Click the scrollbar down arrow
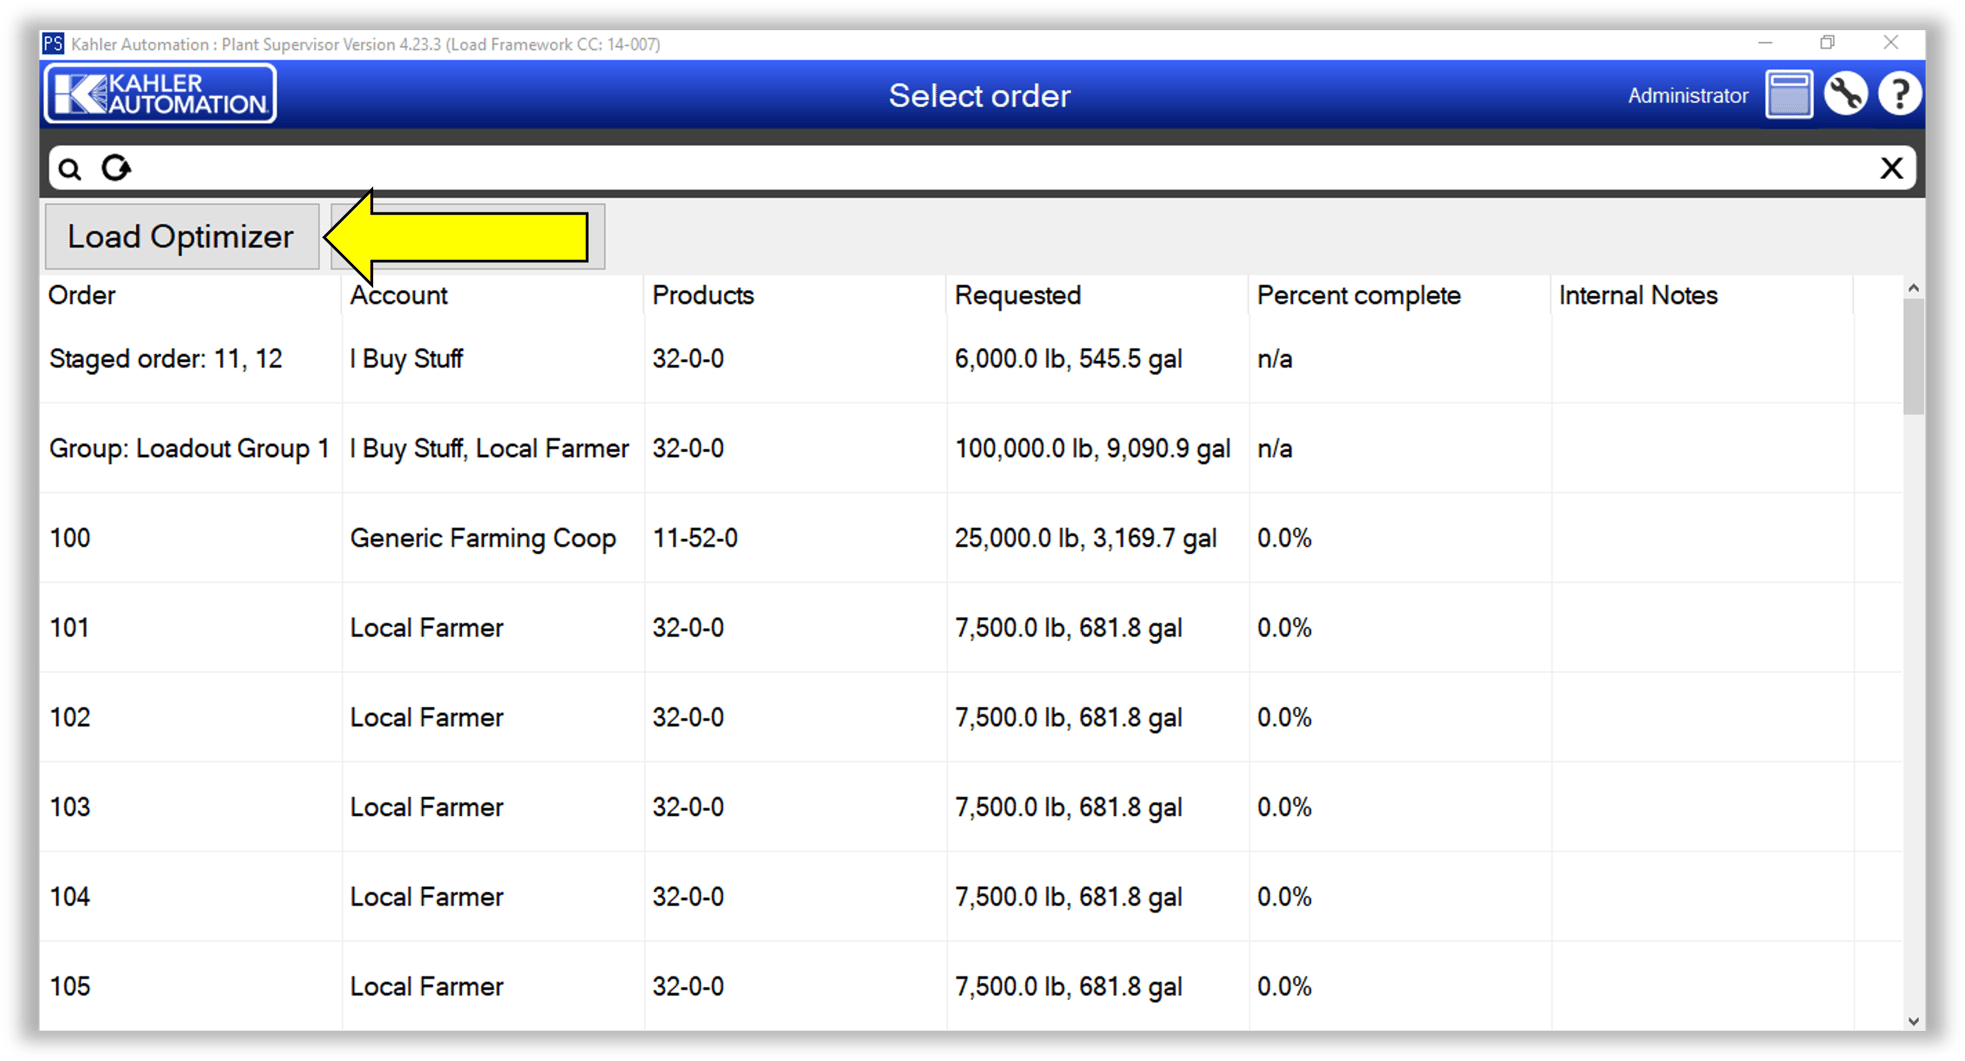 1913,1022
